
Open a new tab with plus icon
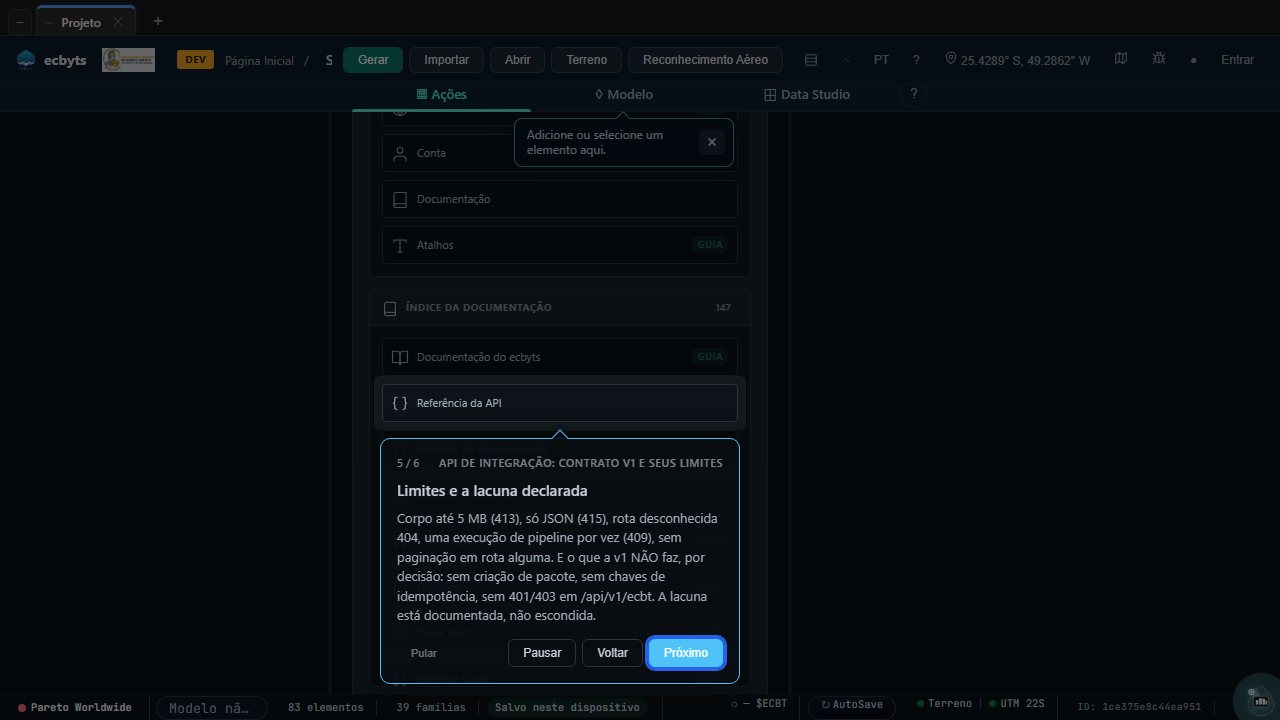(x=157, y=21)
